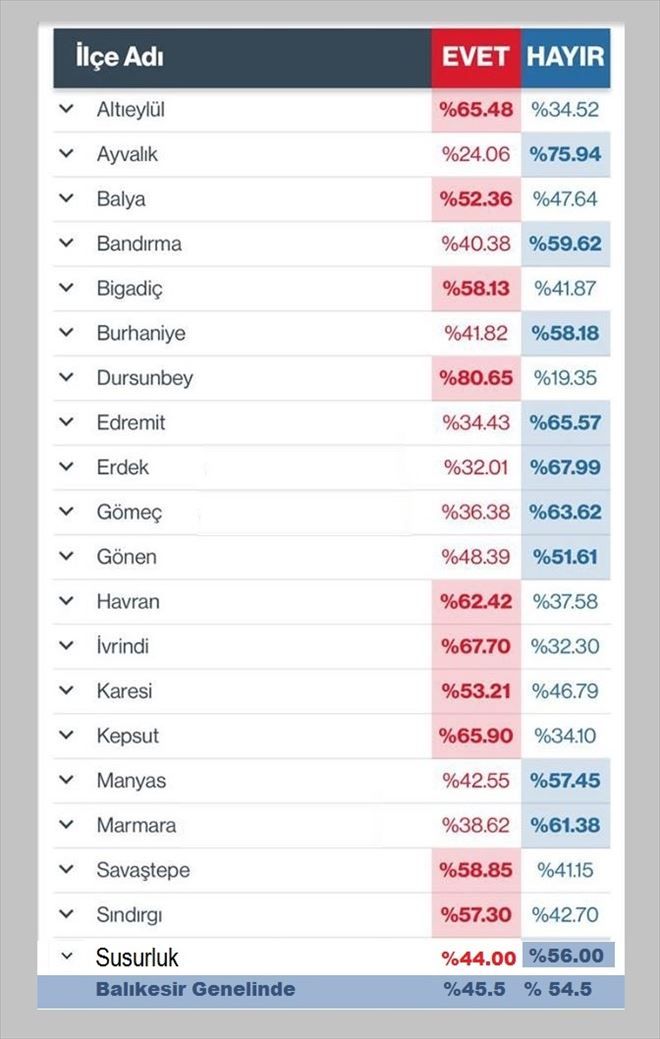Image resolution: width=660 pixels, height=1039 pixels.
Task: Click the Karesi district name
Action: [124, 690]
